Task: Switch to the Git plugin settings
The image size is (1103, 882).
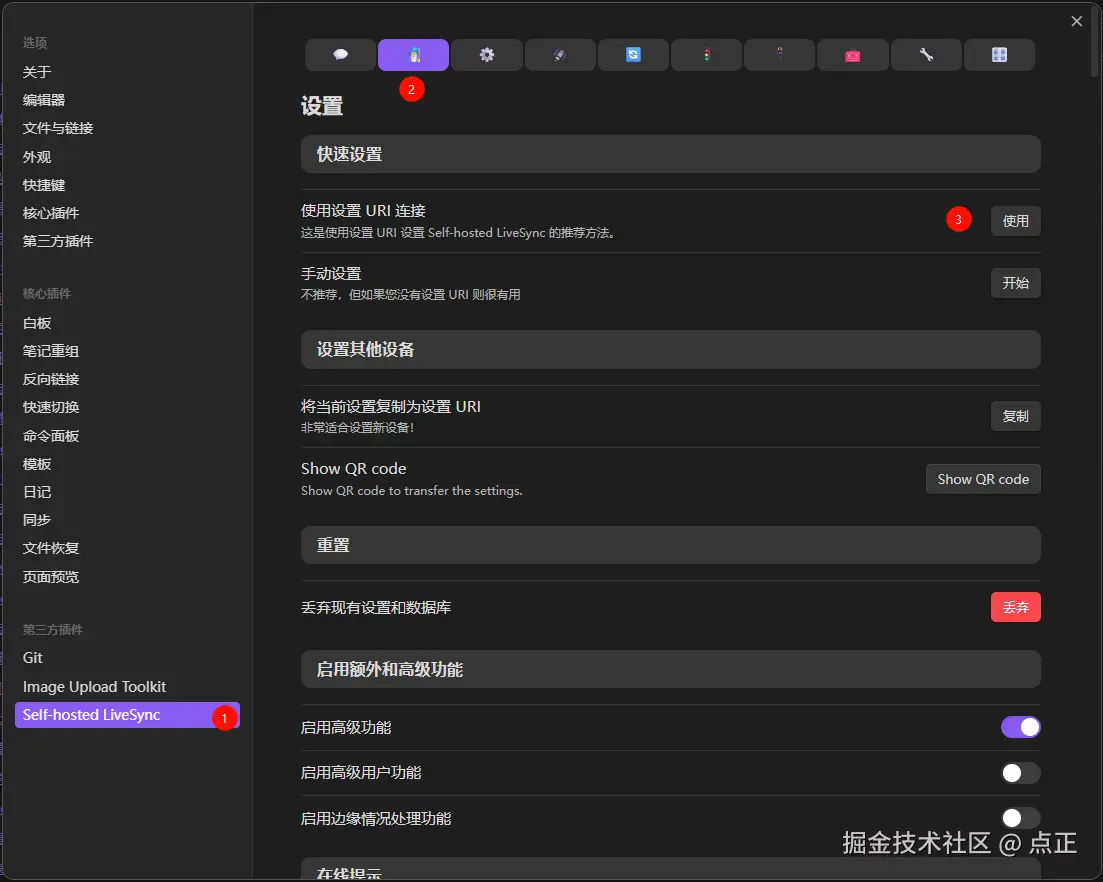Action: [x=32, y=657]
